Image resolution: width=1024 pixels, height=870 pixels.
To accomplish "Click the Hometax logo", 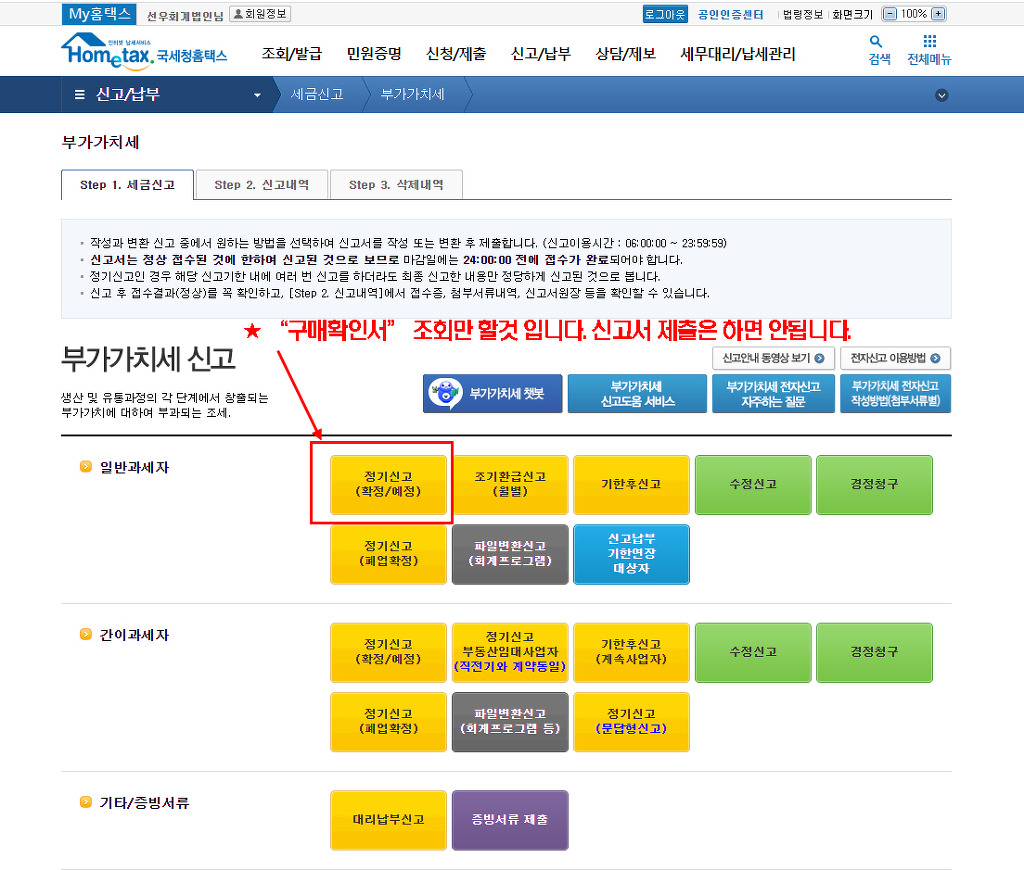I will pos(144,51).
